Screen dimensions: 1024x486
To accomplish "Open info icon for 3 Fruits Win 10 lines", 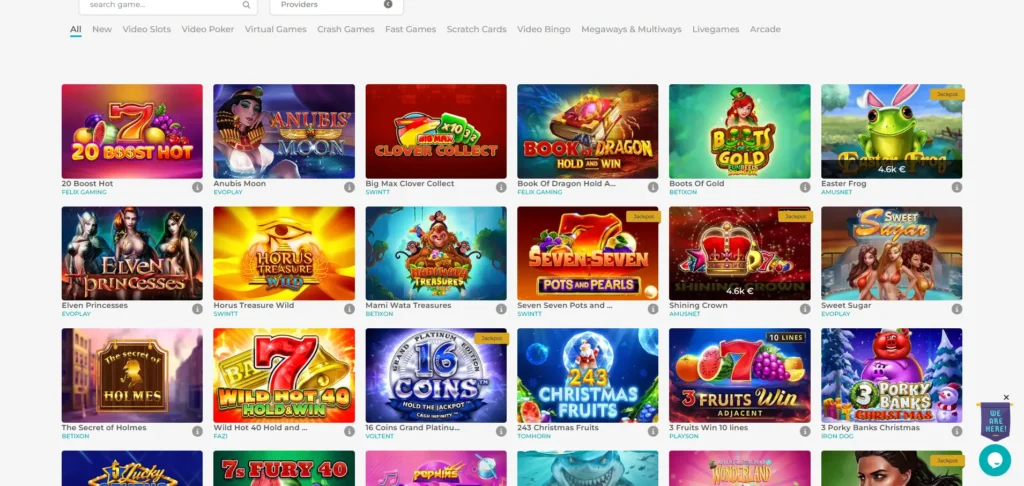I will click(x=805, y=431).
